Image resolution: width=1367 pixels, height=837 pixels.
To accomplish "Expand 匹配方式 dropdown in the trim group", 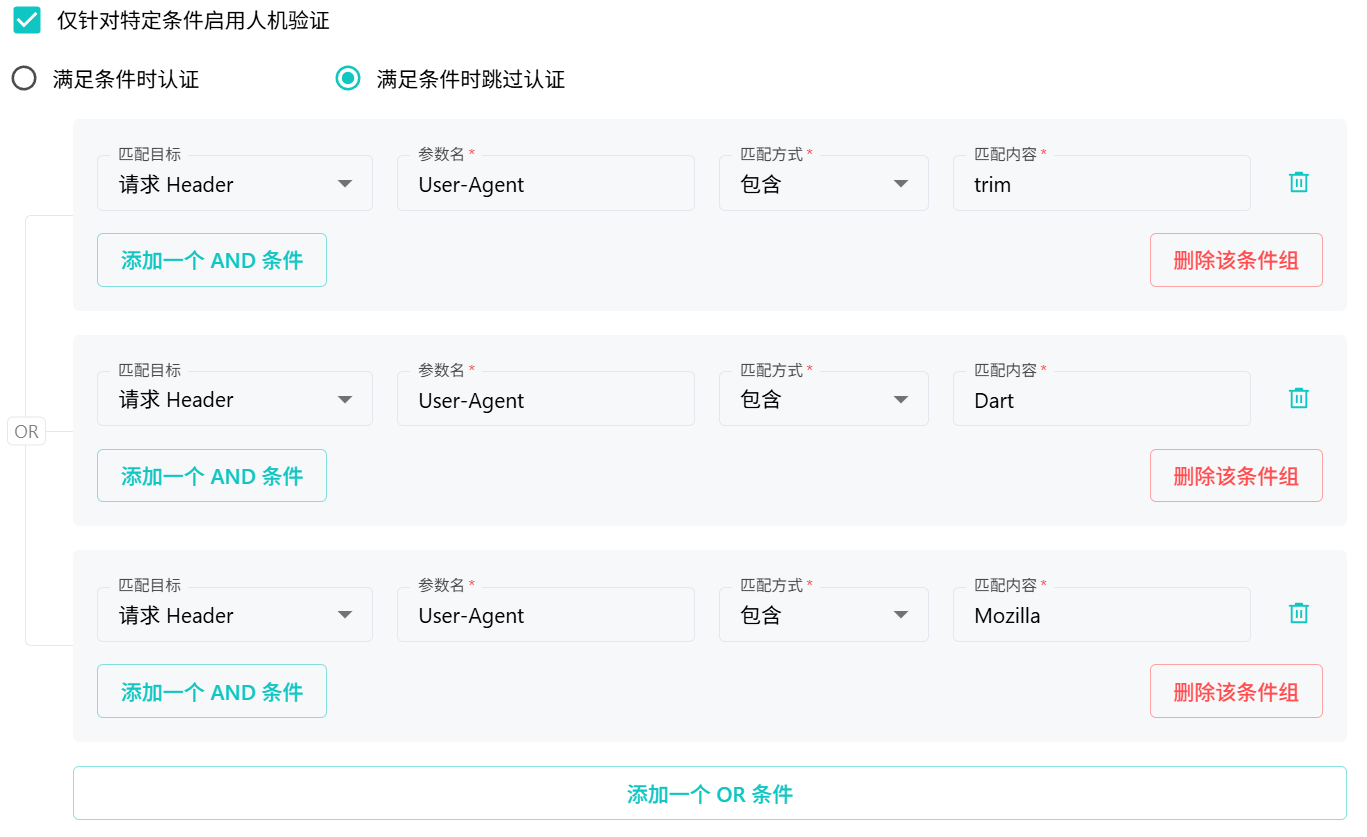I will click(x=823, y=184).
